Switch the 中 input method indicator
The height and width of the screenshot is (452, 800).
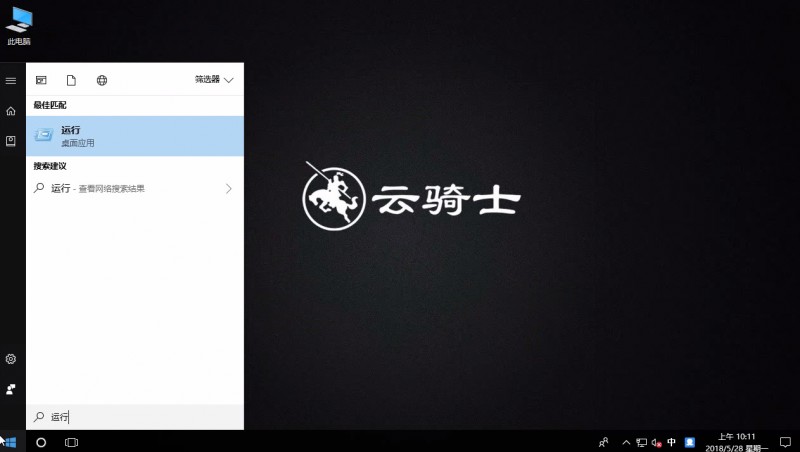tap(671, 442)
